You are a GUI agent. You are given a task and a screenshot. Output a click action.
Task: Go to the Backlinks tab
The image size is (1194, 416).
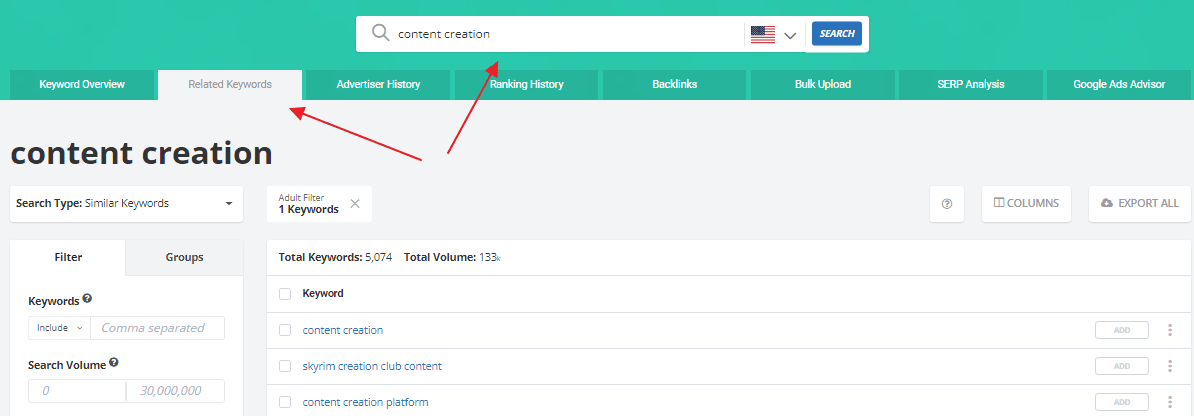point(675,85)
